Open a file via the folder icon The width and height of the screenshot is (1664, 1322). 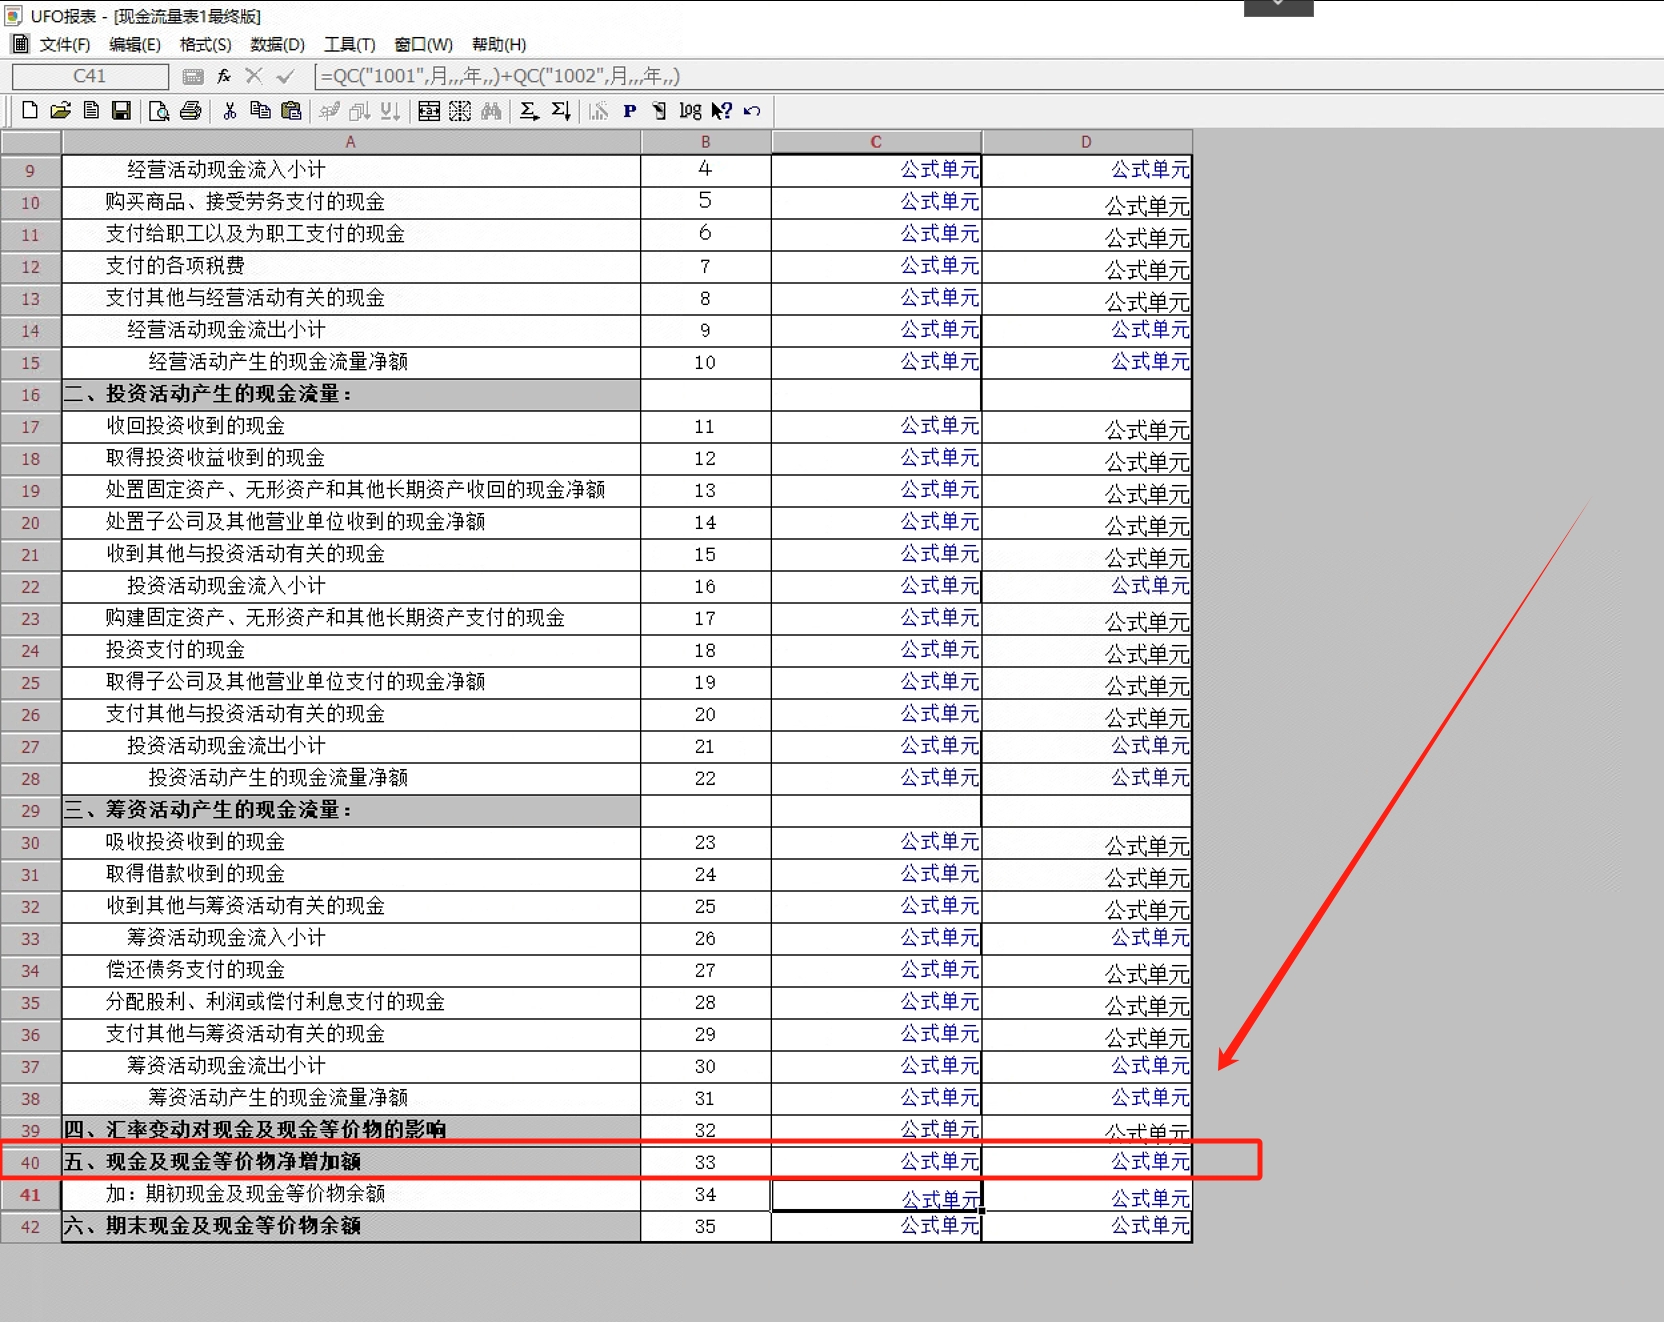click(x=60, y=111)
